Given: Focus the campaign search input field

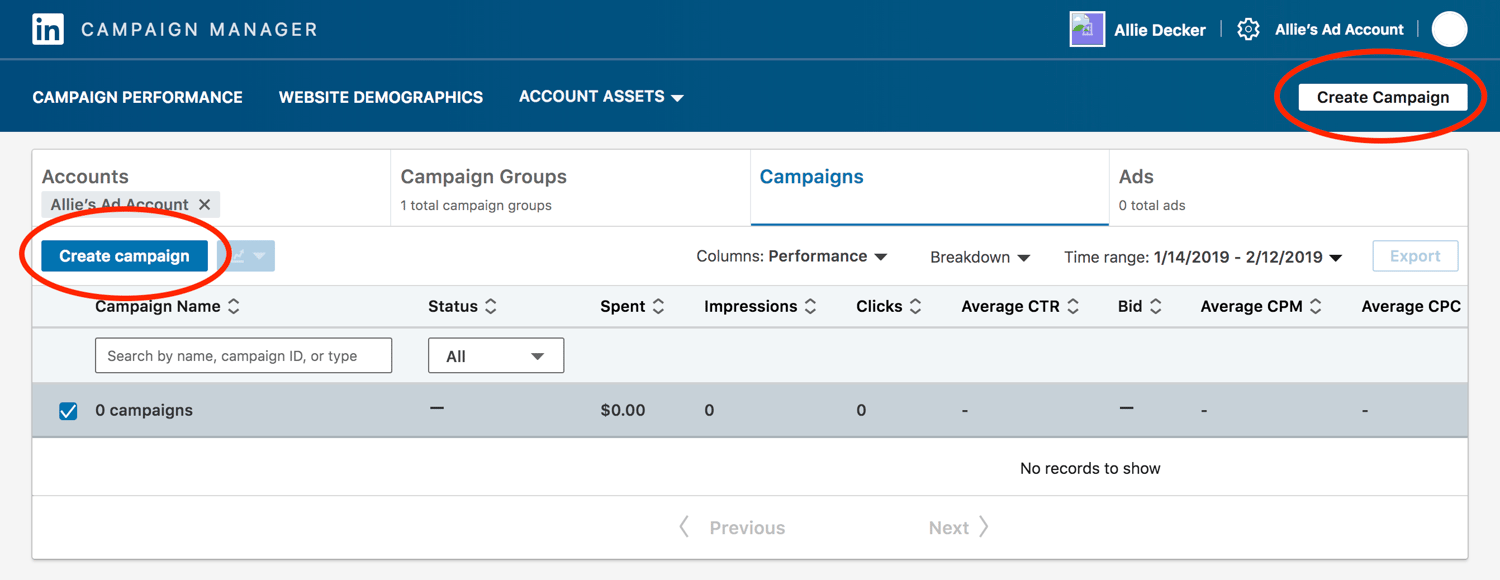Looking at the screenshot, I should click(x=243, y=356).
